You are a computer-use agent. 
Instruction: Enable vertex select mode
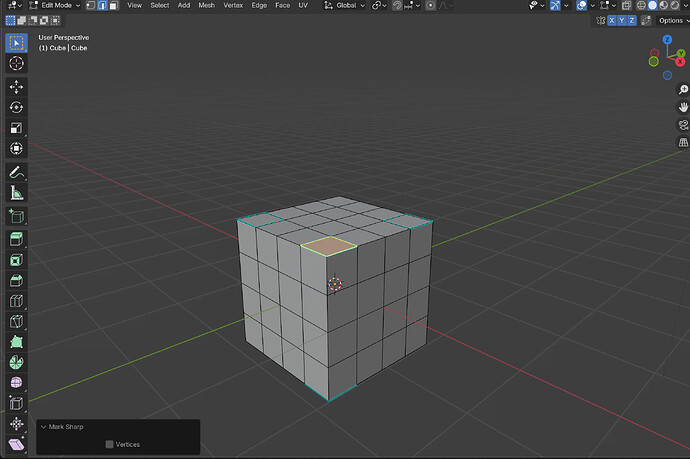(x=91, y=5)
